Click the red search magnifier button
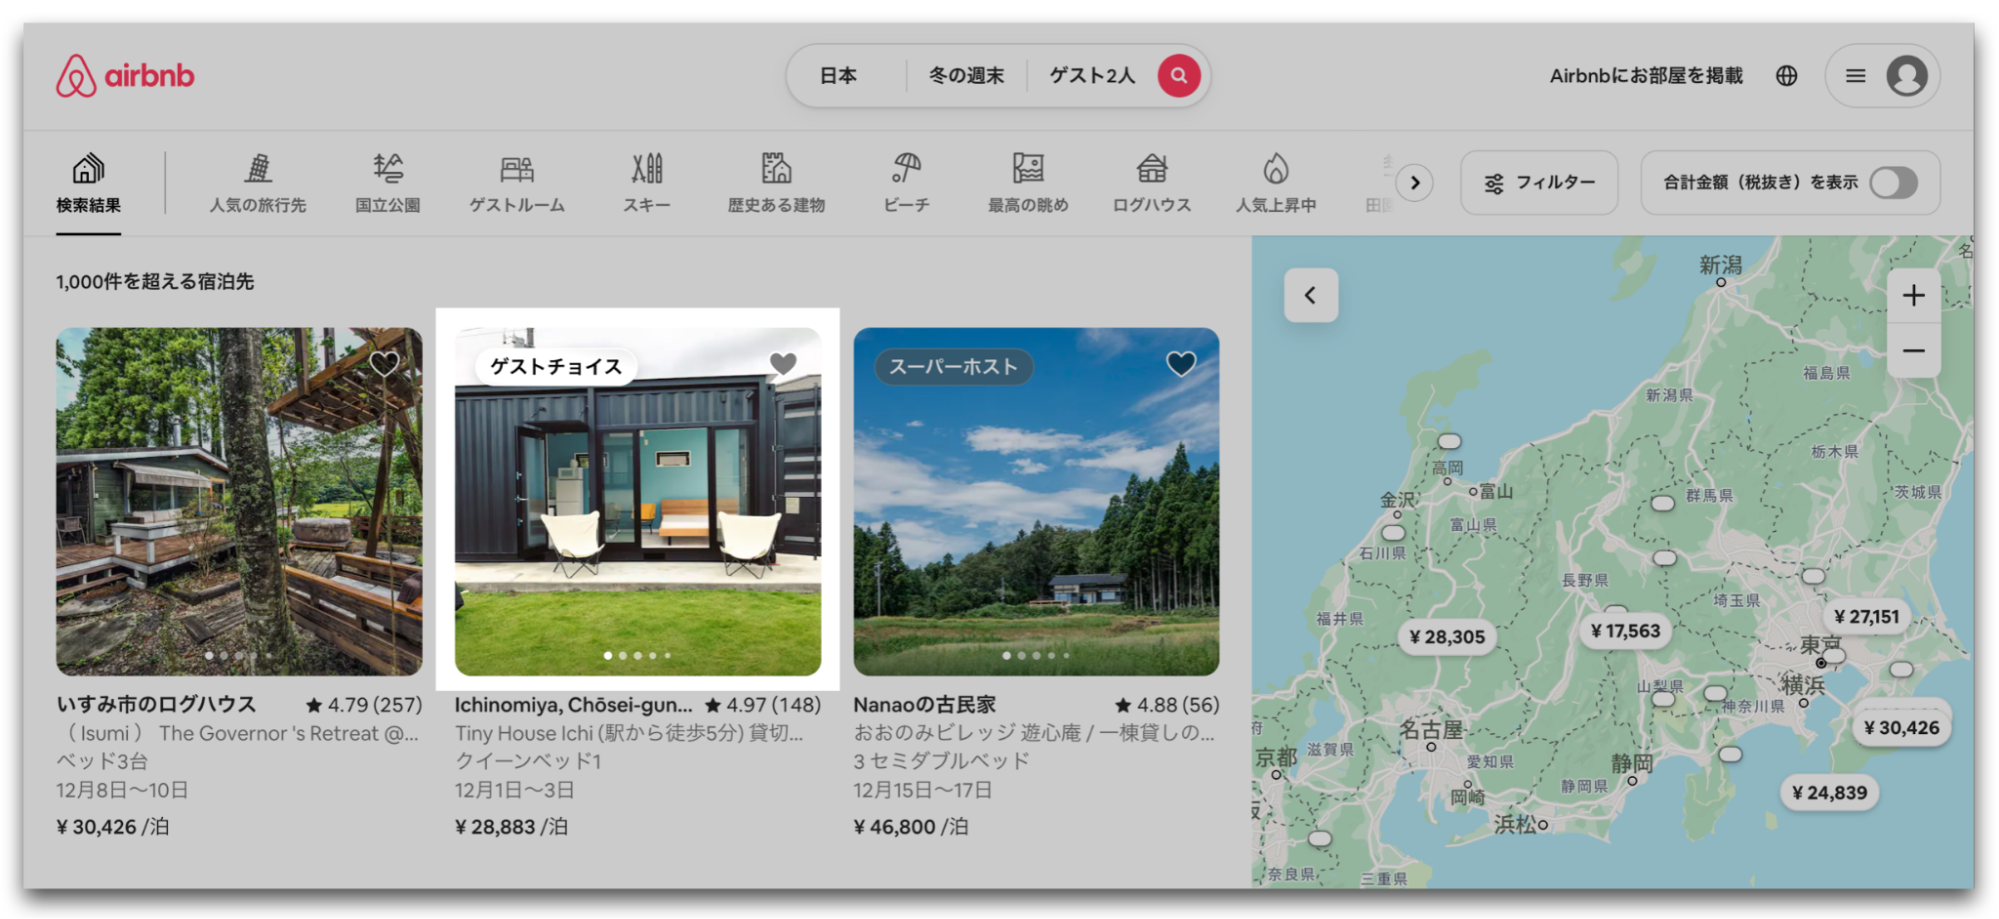Image resolution: width=1999 pixels, height=919 pixels. click(1179, 76)
